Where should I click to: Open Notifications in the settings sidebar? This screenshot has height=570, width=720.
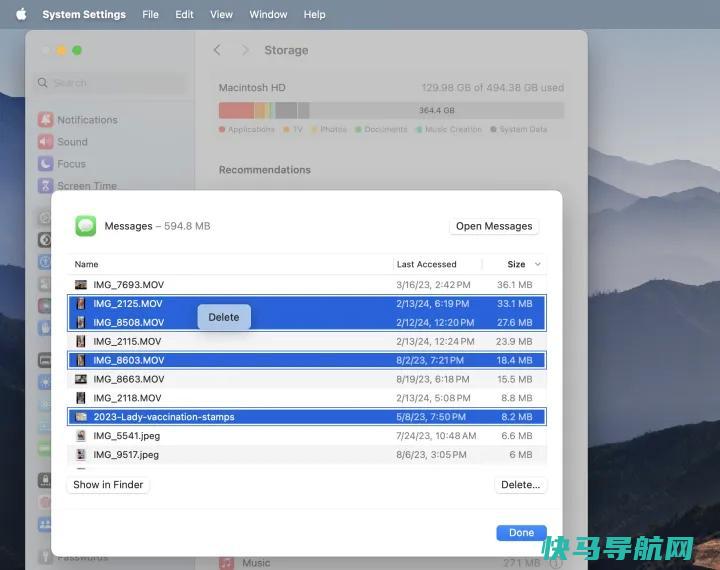pos(78,120)
